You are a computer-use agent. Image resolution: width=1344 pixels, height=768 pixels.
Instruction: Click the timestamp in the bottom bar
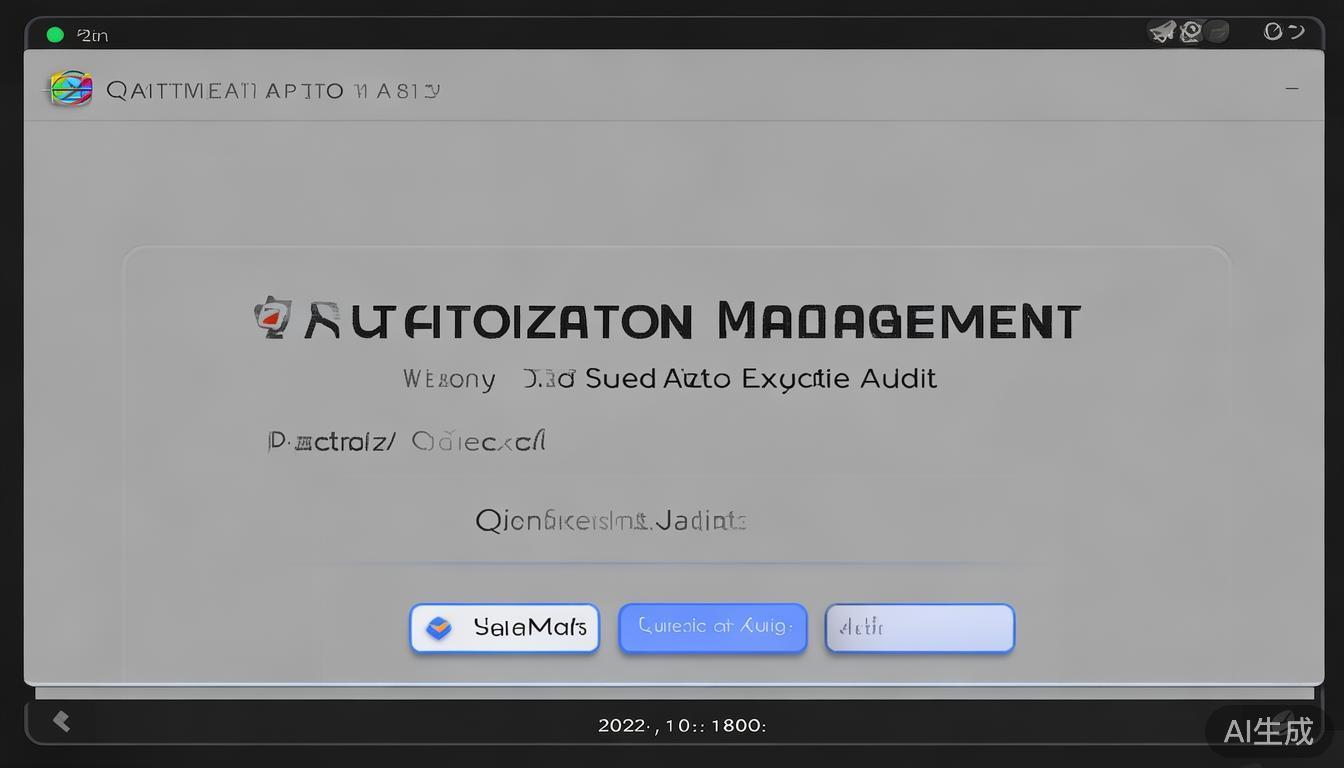point(682,726)
